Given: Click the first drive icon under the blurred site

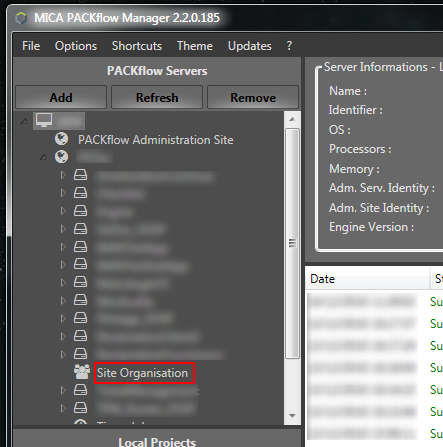Looking at the screenshot, I should (80, 174).
